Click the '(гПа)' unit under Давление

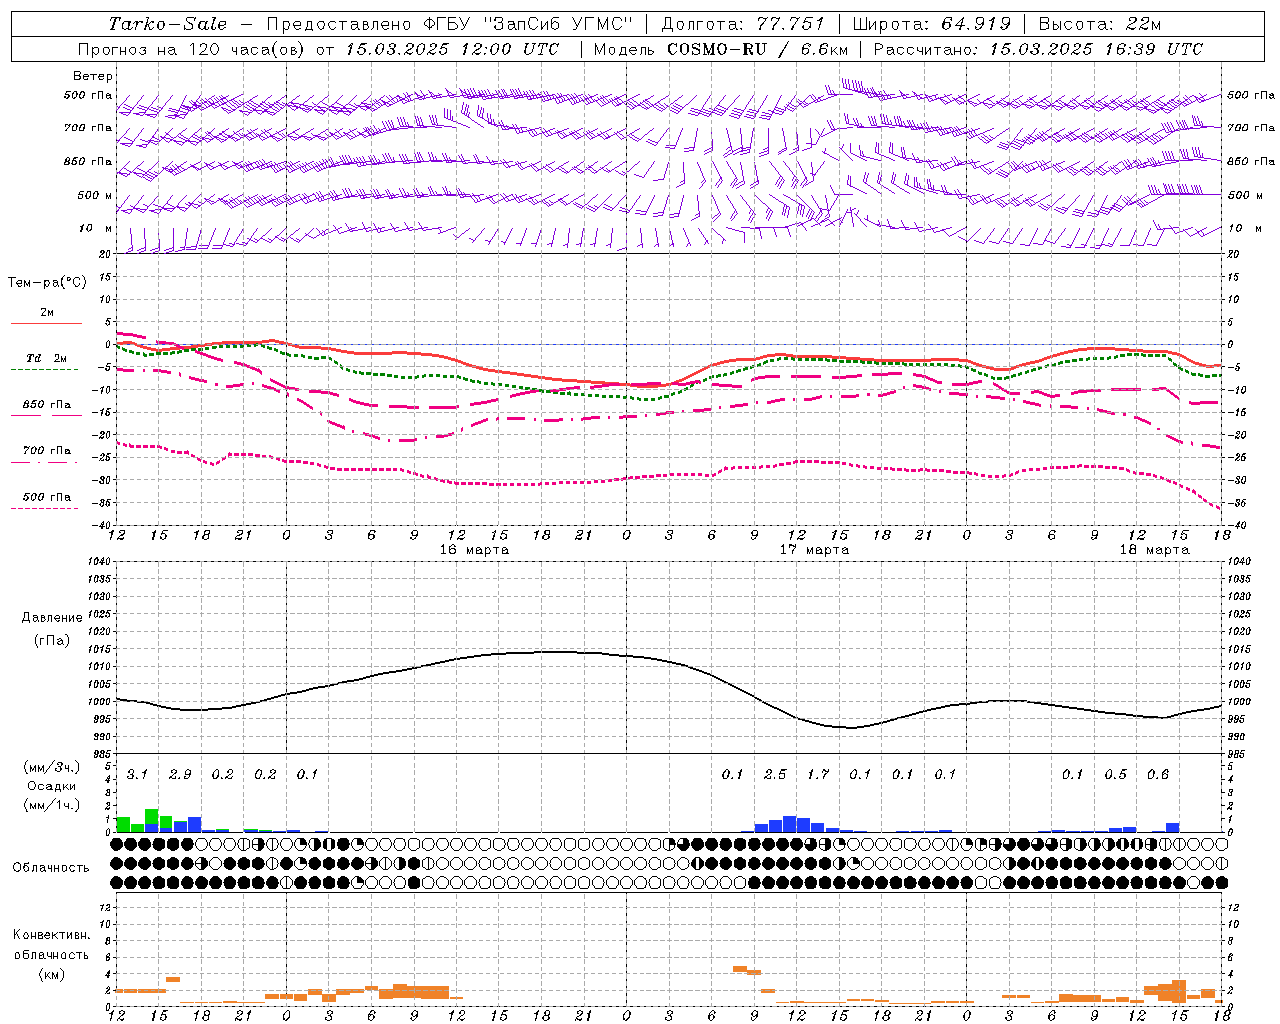click(52, 640)
